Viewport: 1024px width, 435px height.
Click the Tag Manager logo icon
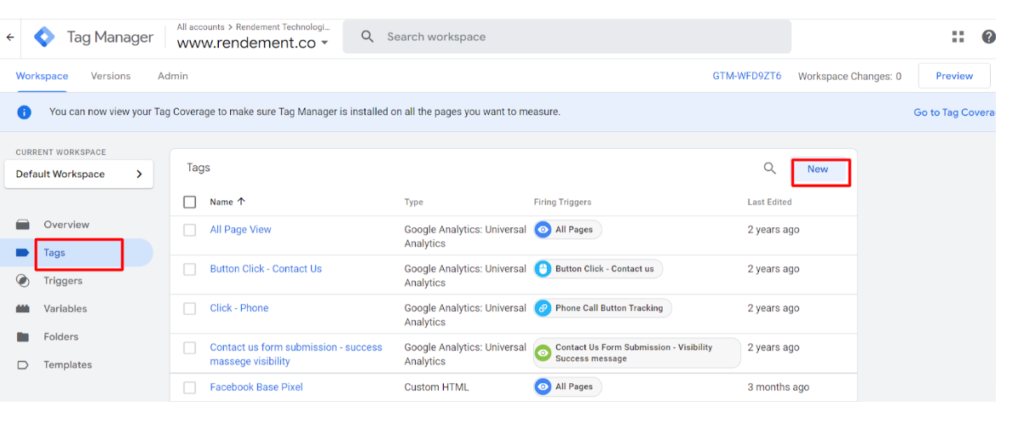[44, 37]
